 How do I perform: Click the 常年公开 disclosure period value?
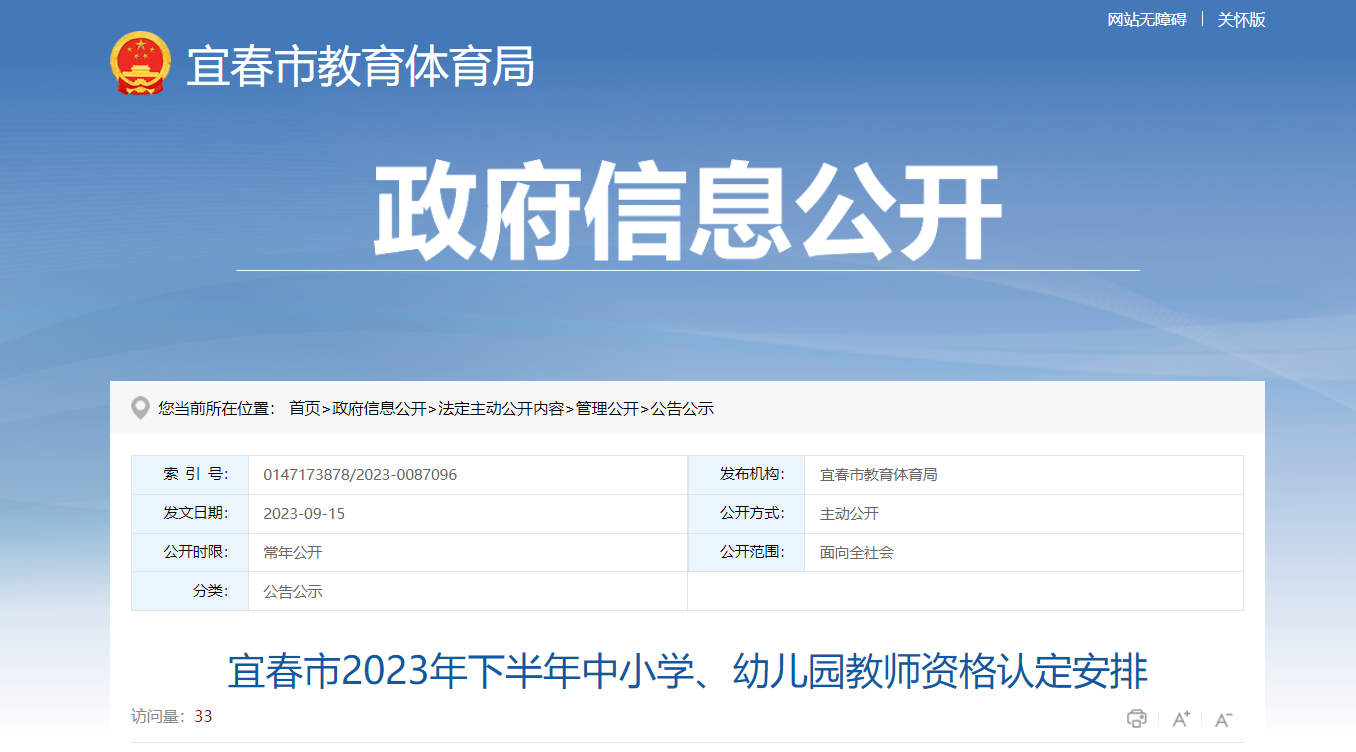coord(293,552)
